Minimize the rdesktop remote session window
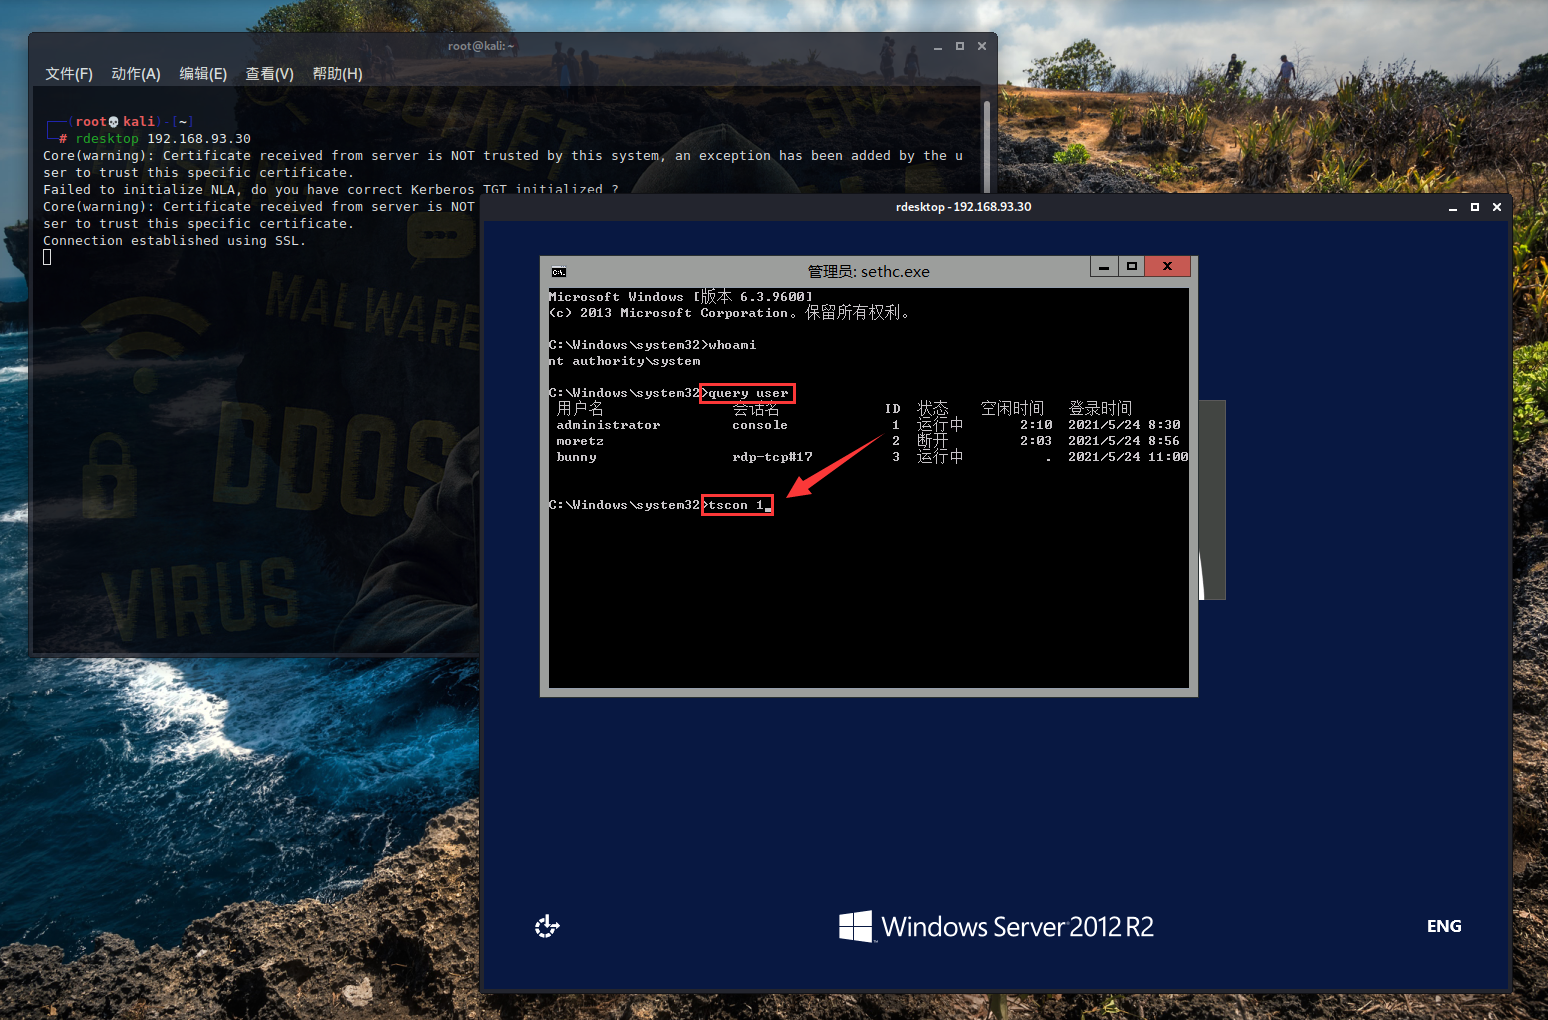This screenshot has height=1020, width=1548. [1453, 208]
